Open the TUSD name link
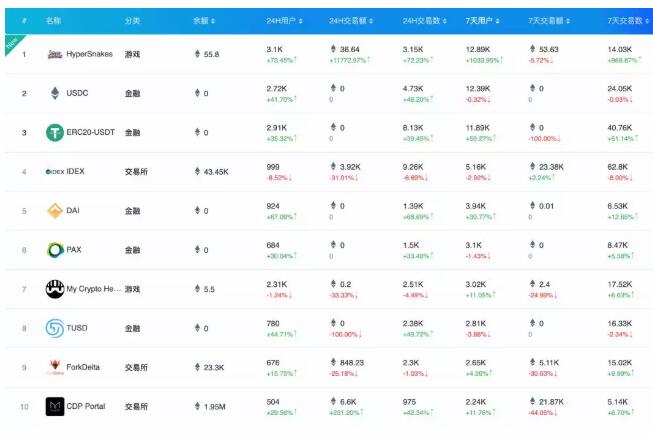653x435 pixels. [77, 328]
